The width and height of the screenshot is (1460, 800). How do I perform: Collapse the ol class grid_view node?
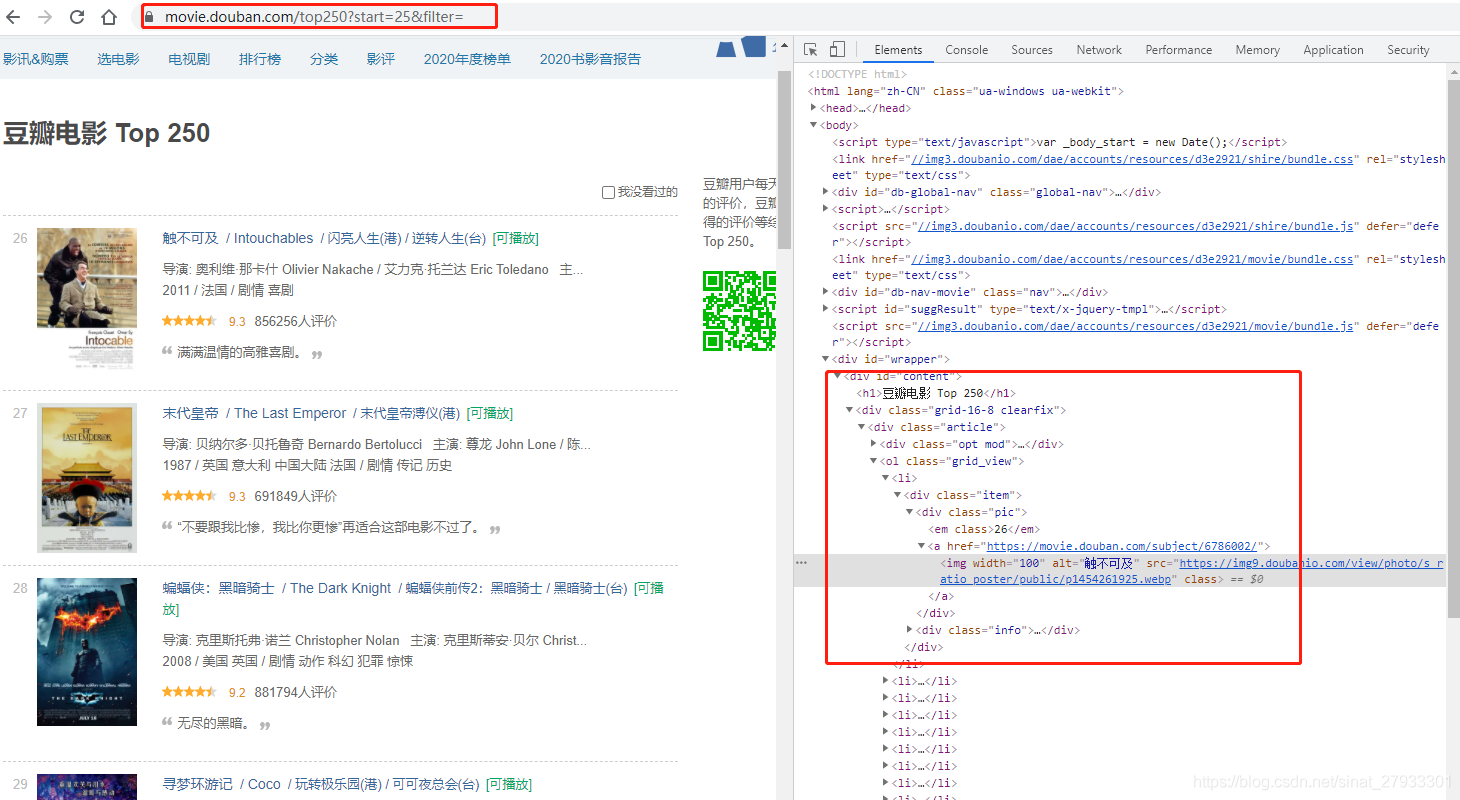pos(874,461)
